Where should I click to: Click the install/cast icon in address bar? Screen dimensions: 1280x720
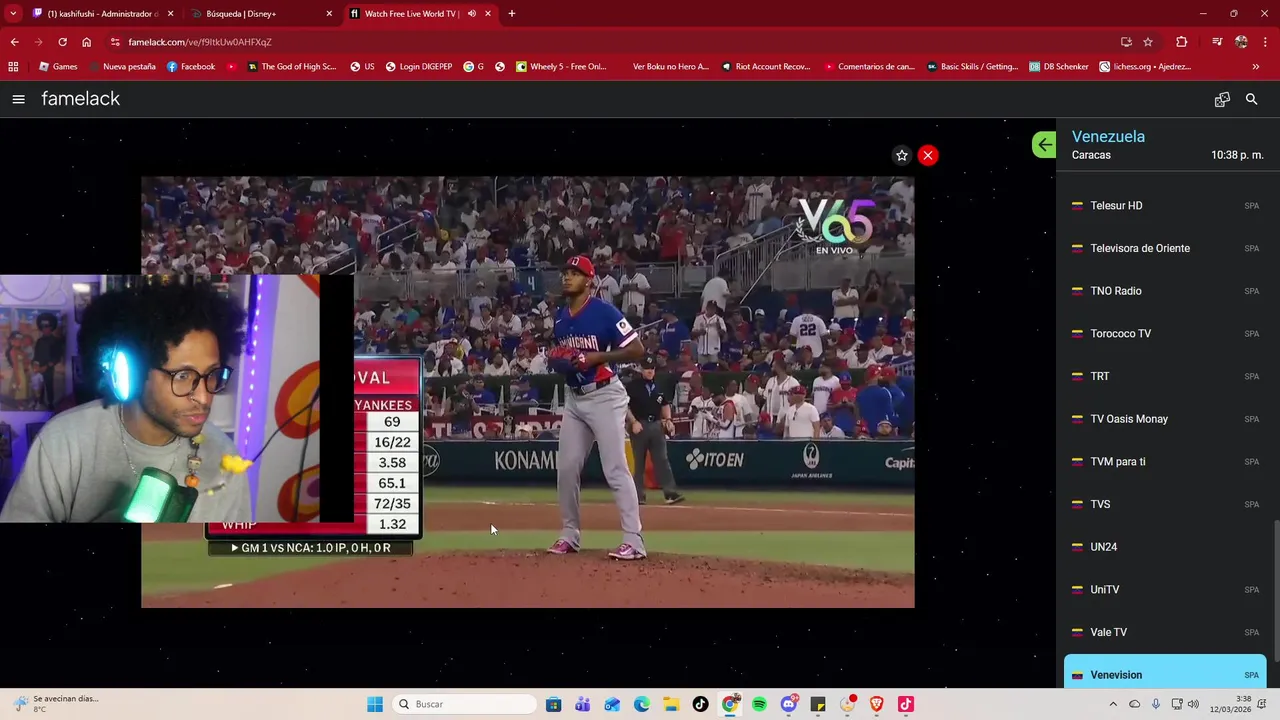1126,42
